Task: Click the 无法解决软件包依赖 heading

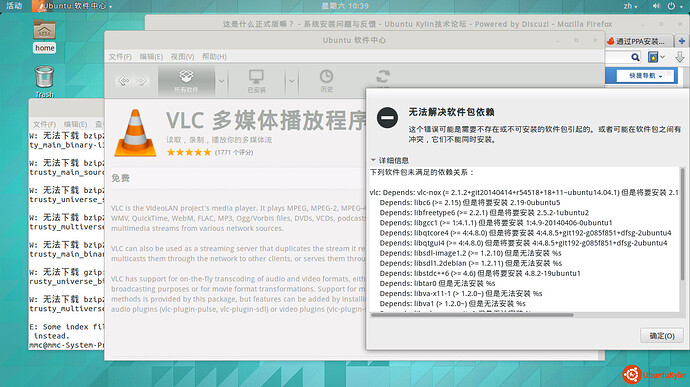Action: click(x=451, y=112)
